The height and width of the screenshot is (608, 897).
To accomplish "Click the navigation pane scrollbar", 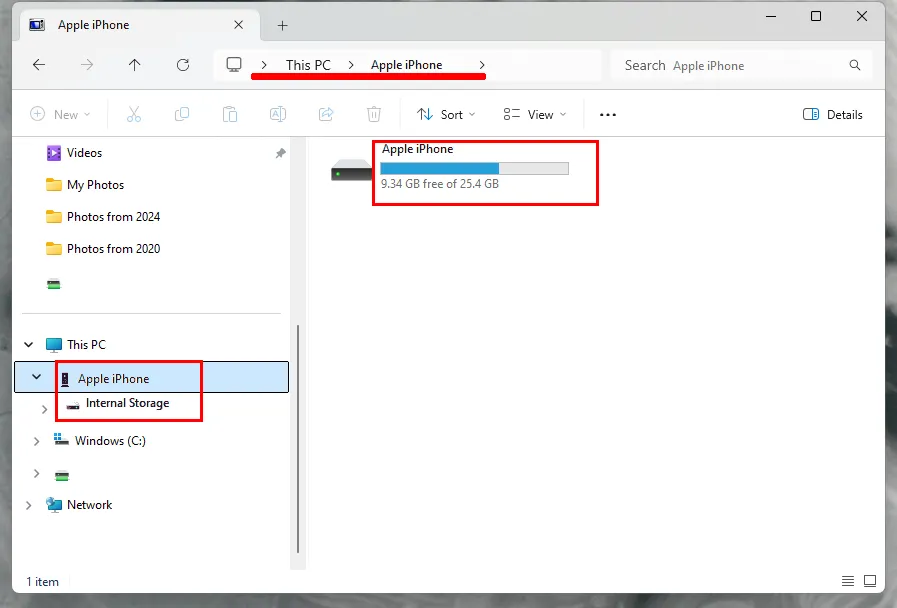I will tap(298, 439).
